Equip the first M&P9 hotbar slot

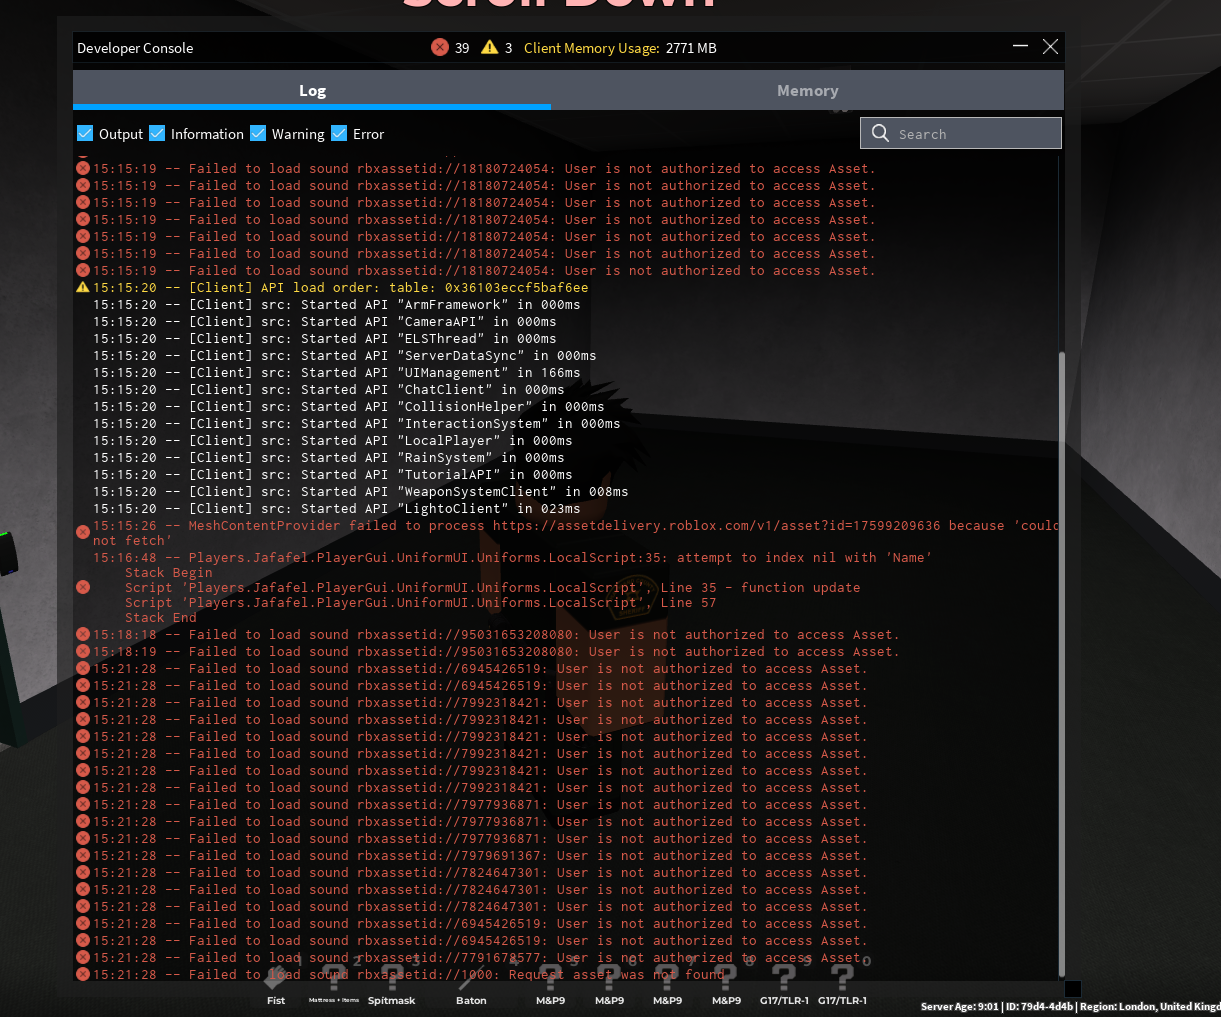[x=550, y=984]
